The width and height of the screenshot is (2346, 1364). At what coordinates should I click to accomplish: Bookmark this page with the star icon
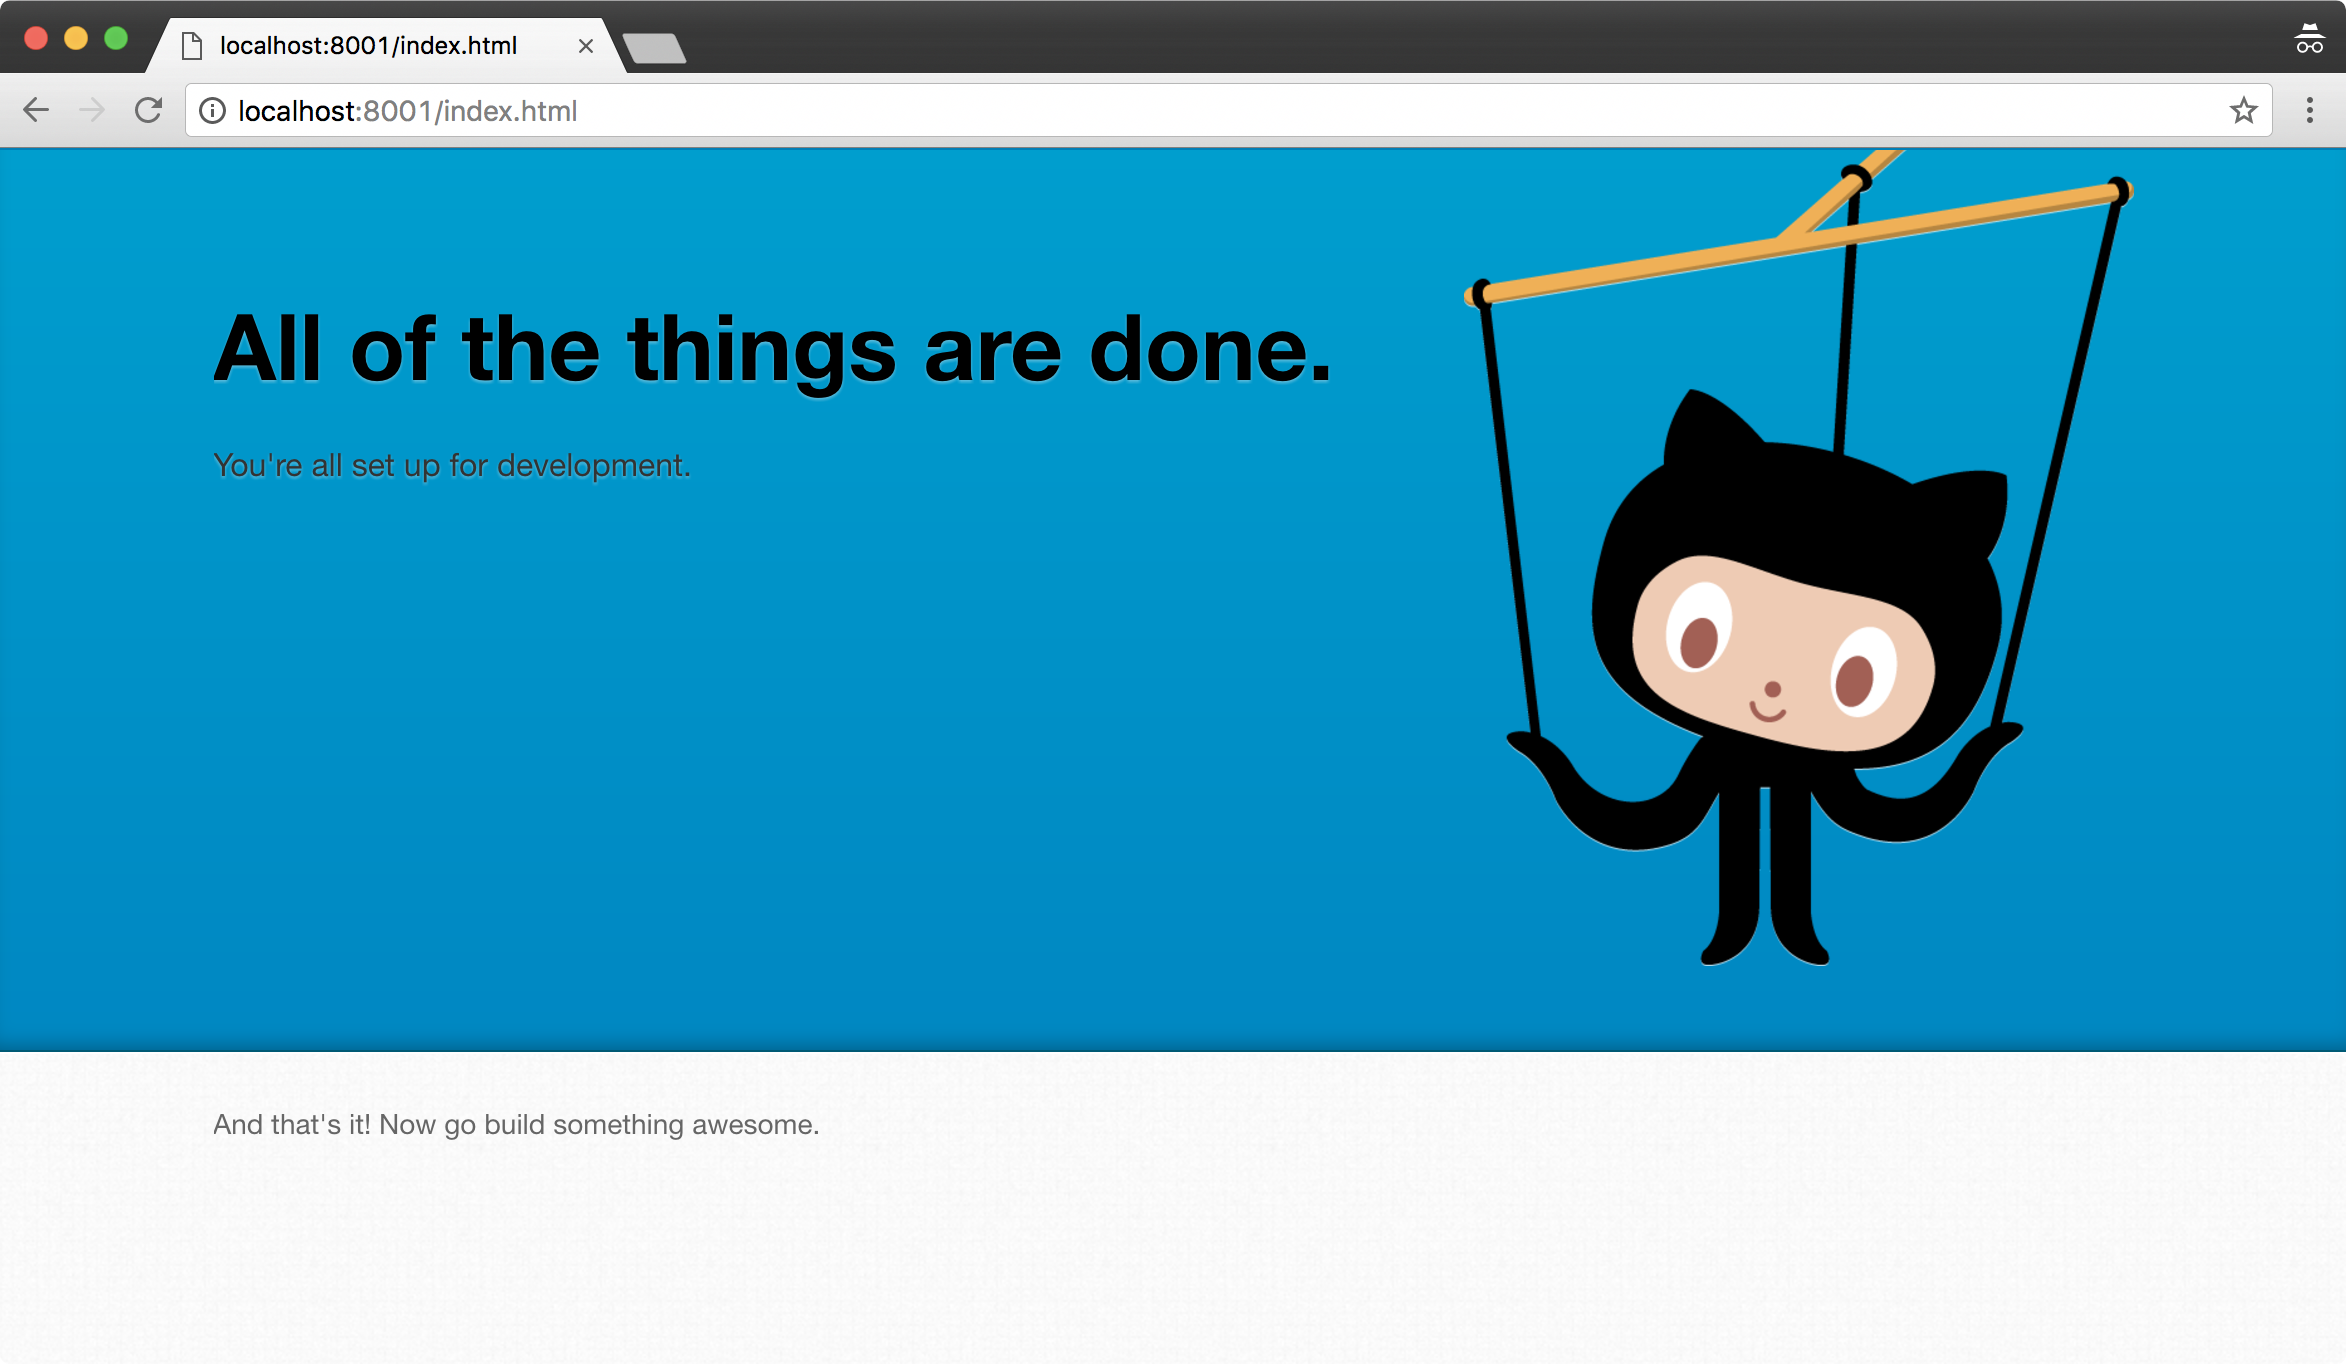2243,110
